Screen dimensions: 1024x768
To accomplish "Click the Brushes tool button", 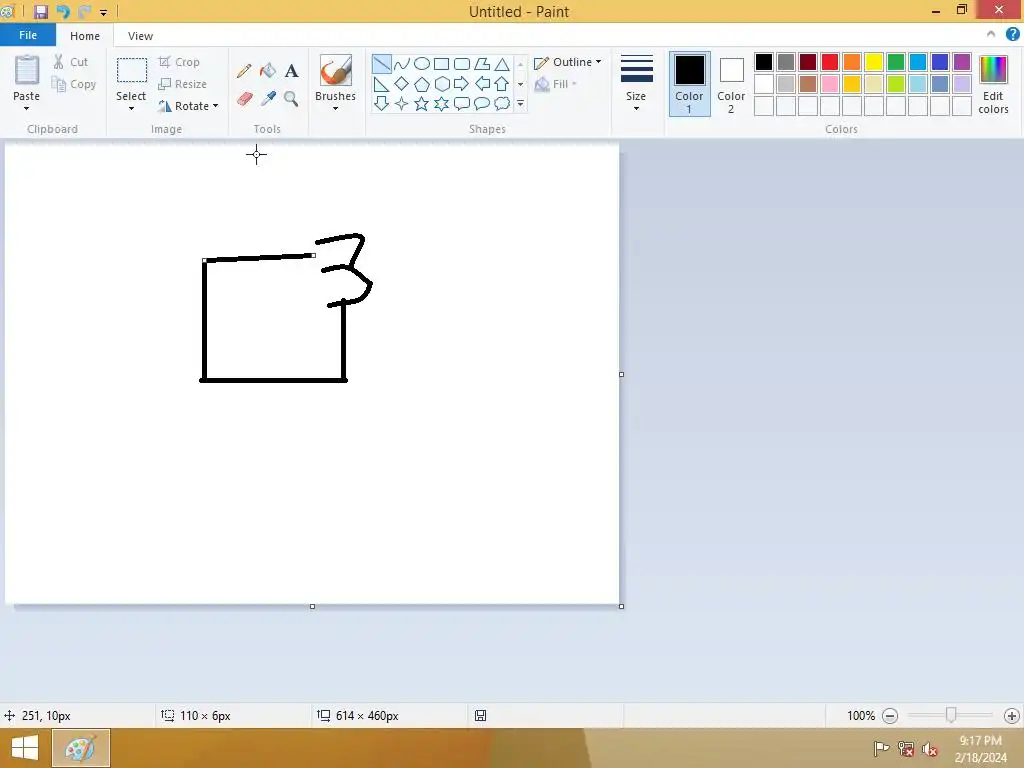I will [336, 71].
